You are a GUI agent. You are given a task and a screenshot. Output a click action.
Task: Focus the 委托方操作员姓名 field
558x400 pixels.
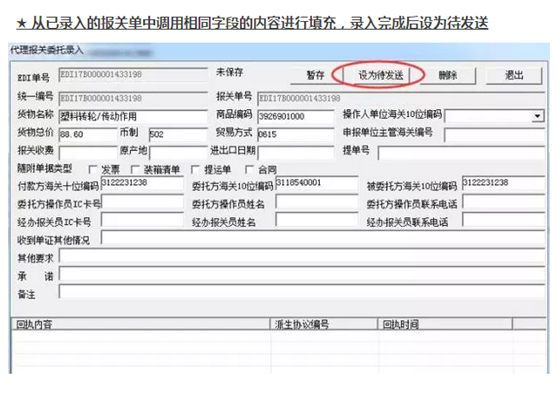pos(317,202)
